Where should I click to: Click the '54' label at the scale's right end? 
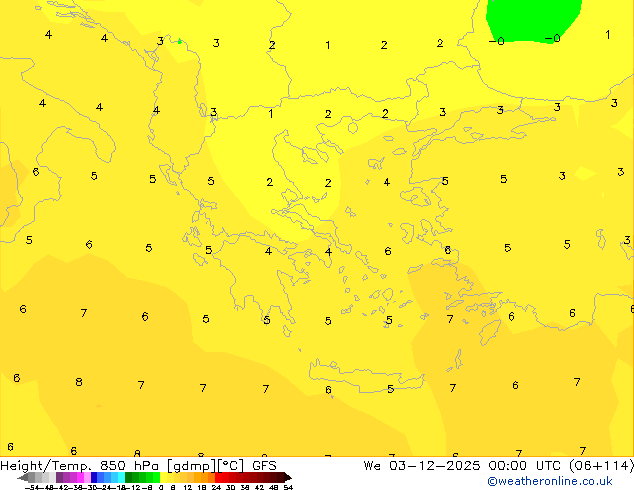click(x=288, y=487)
